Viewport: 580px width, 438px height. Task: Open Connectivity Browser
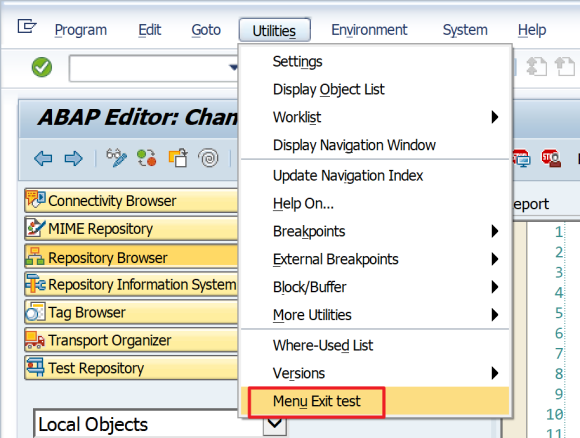[x=131, y=201]
